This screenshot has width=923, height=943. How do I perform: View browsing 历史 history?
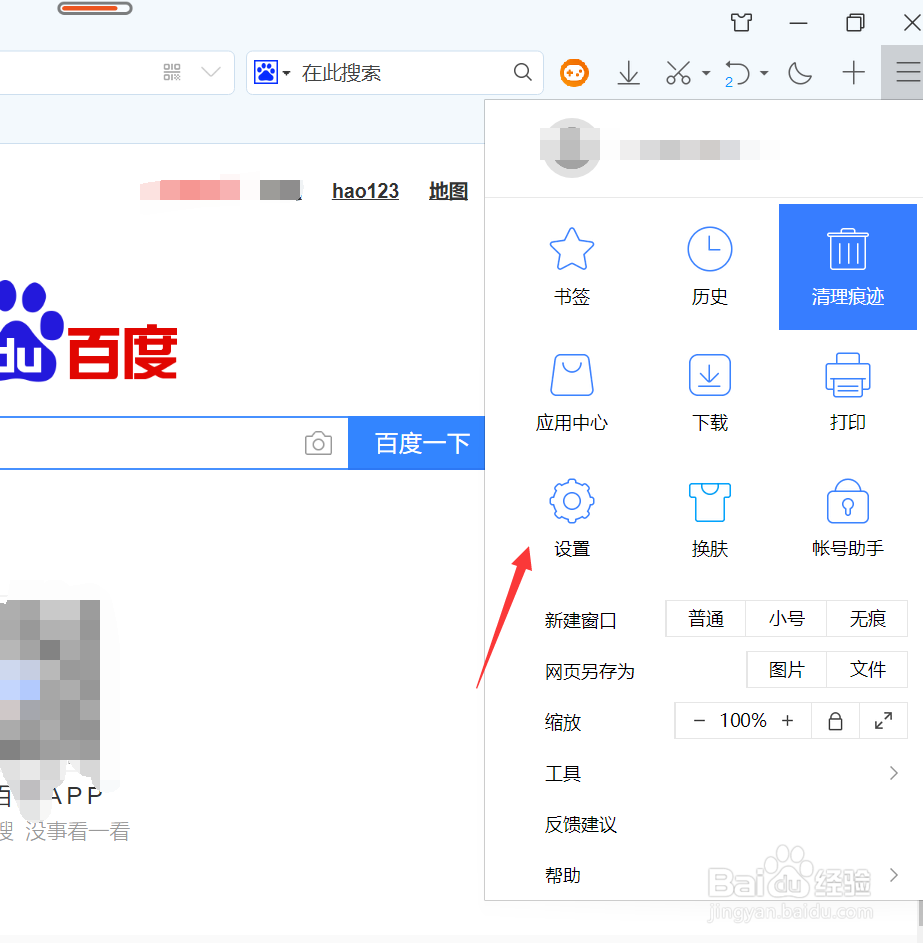click(x=710, y=264)
